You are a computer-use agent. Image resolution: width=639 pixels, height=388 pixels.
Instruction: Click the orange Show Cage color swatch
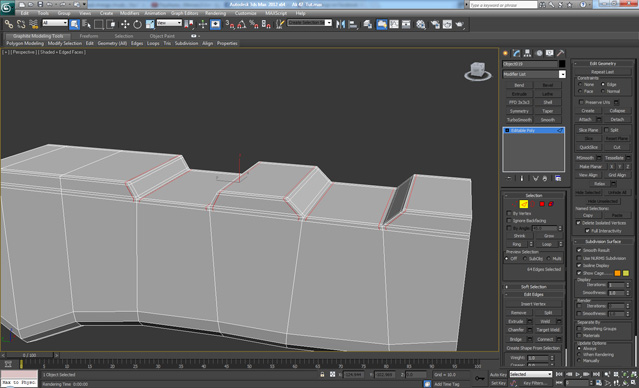[x=617, y=273]
